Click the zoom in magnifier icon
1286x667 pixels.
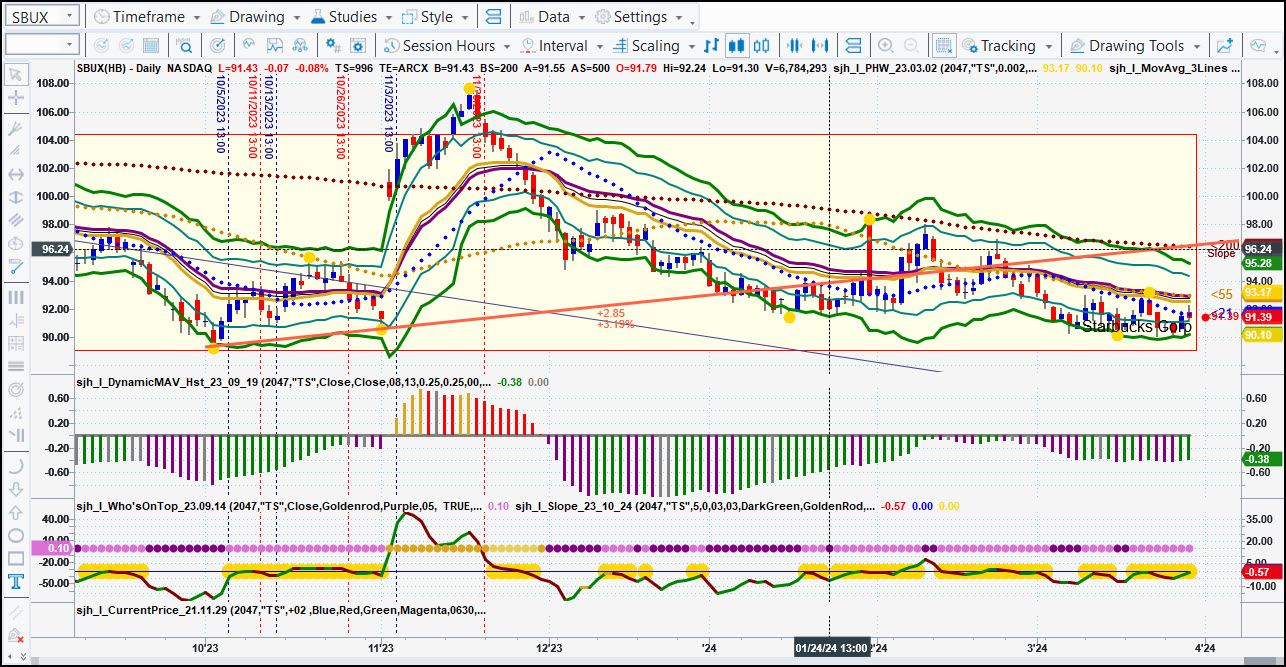886,46
